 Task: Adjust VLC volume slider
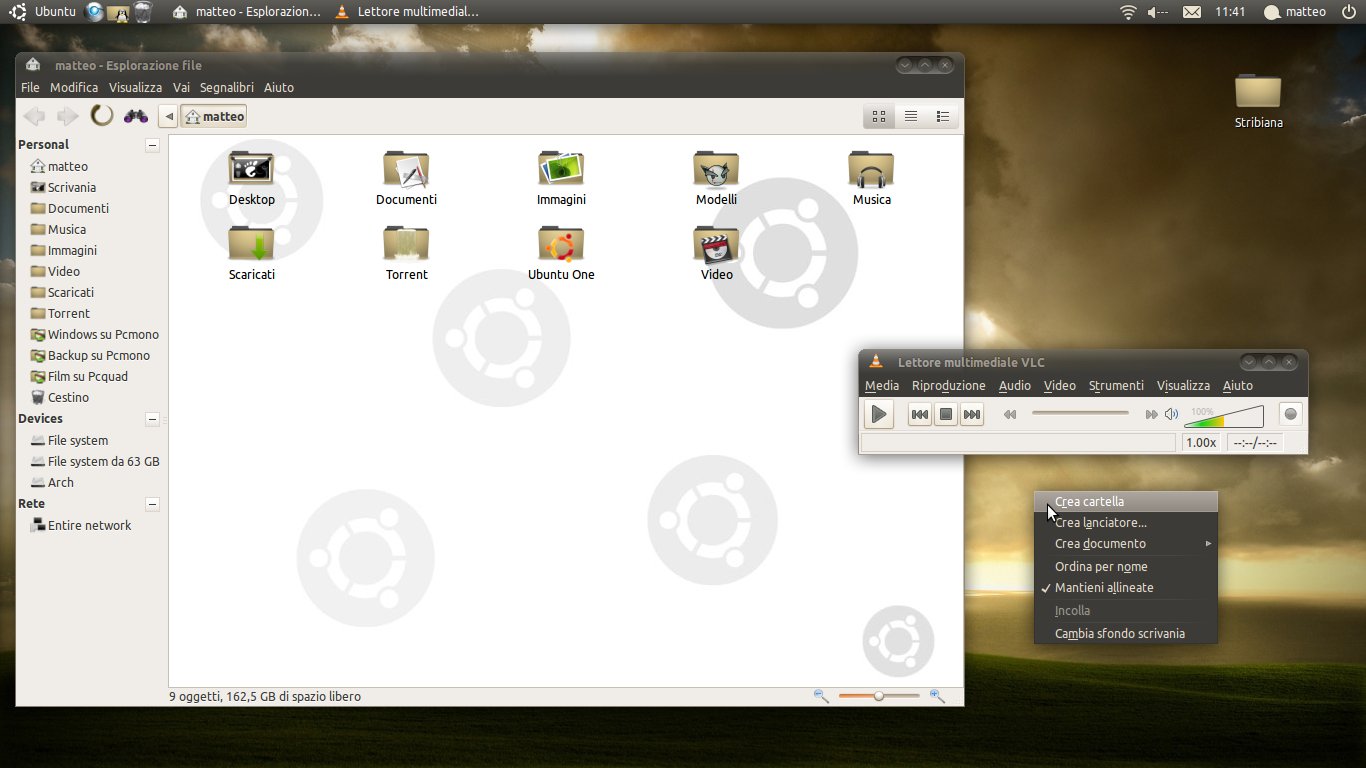pyautogui.click(x=1224, y=415)
